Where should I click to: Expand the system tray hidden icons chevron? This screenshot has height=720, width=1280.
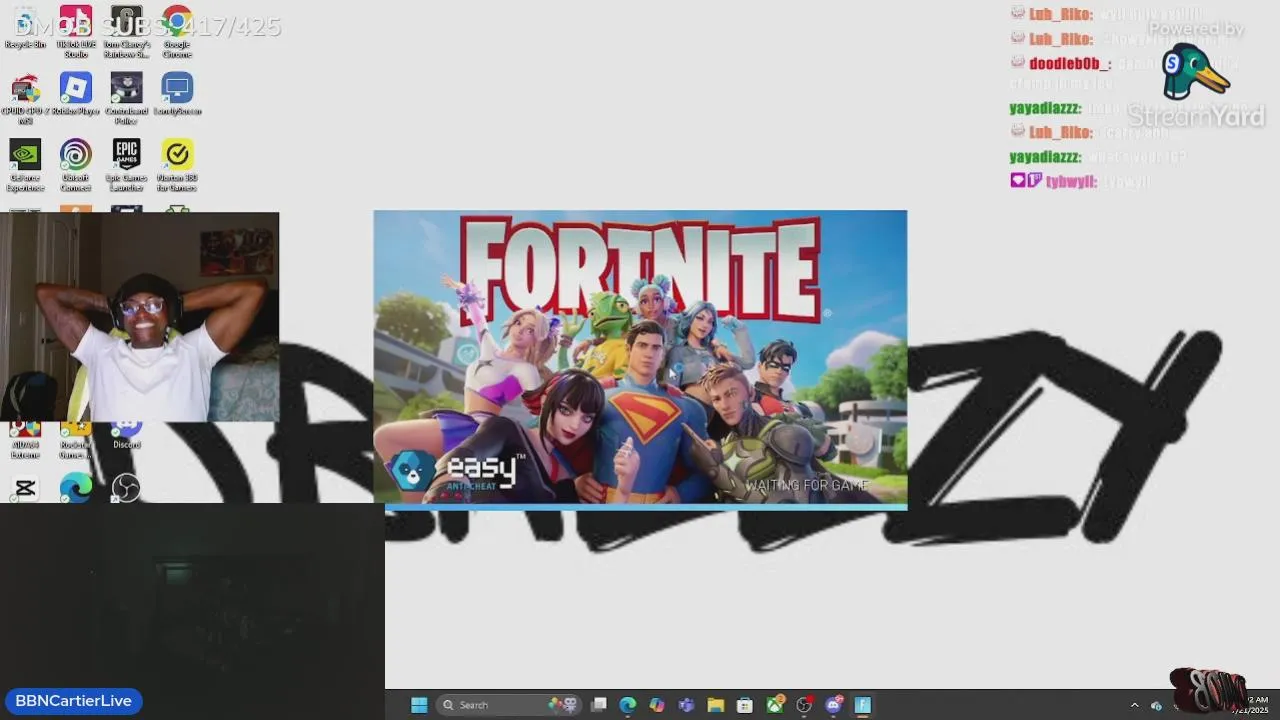[1134, 705]
